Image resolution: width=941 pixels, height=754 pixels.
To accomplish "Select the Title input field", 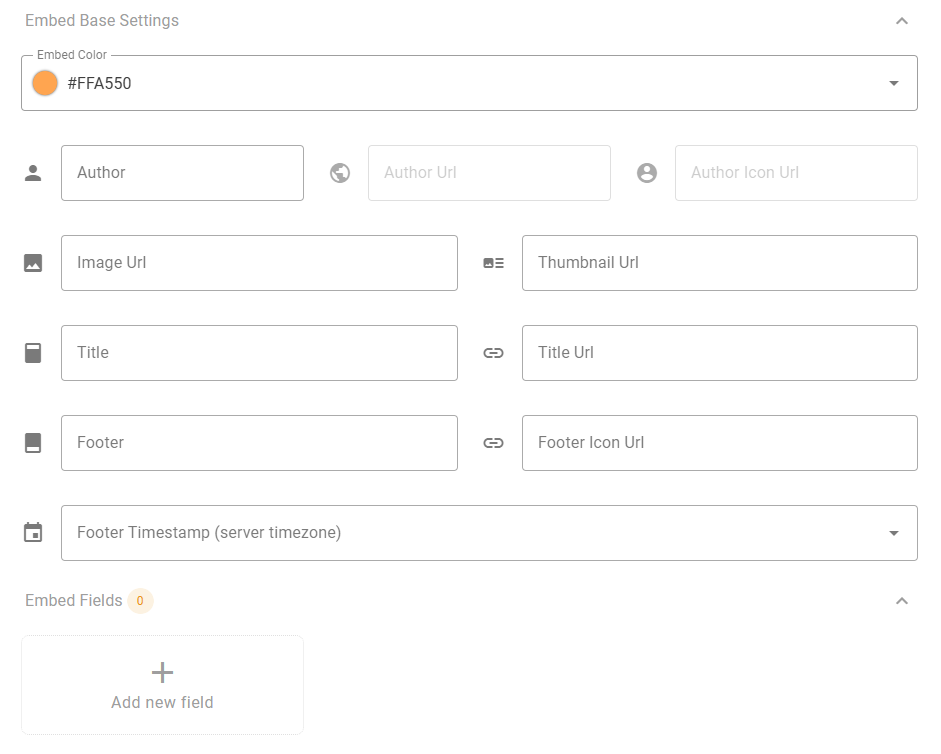I will [x=259, y=353].
